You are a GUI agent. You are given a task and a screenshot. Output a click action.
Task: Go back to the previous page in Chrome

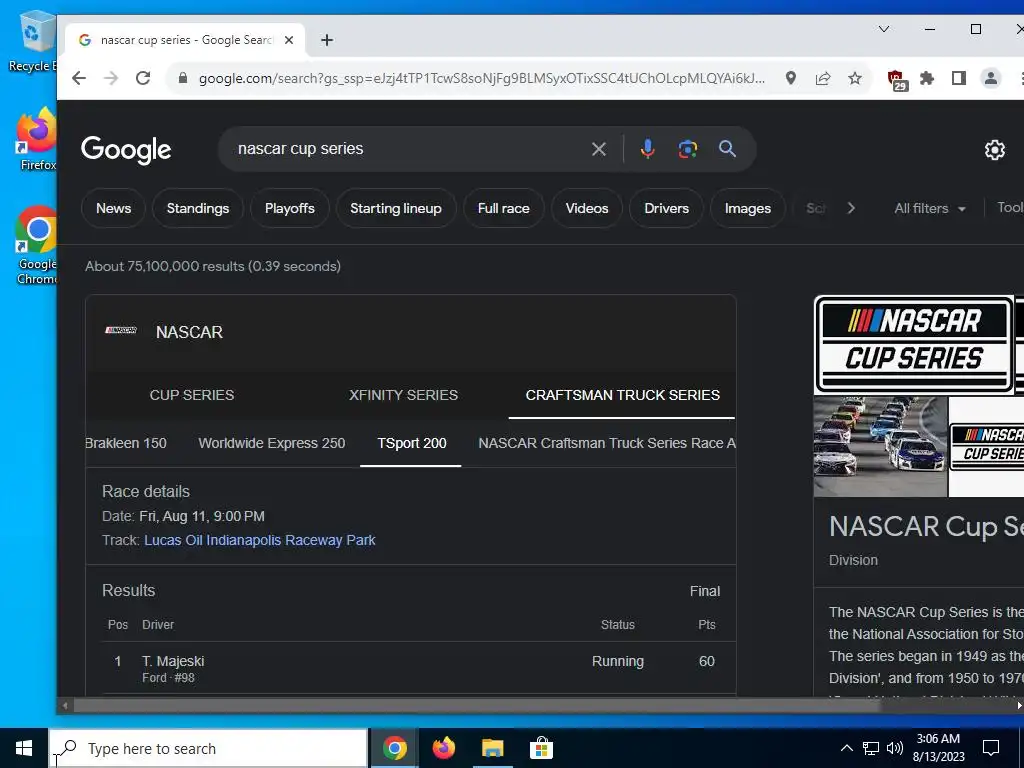pos(79,78)
